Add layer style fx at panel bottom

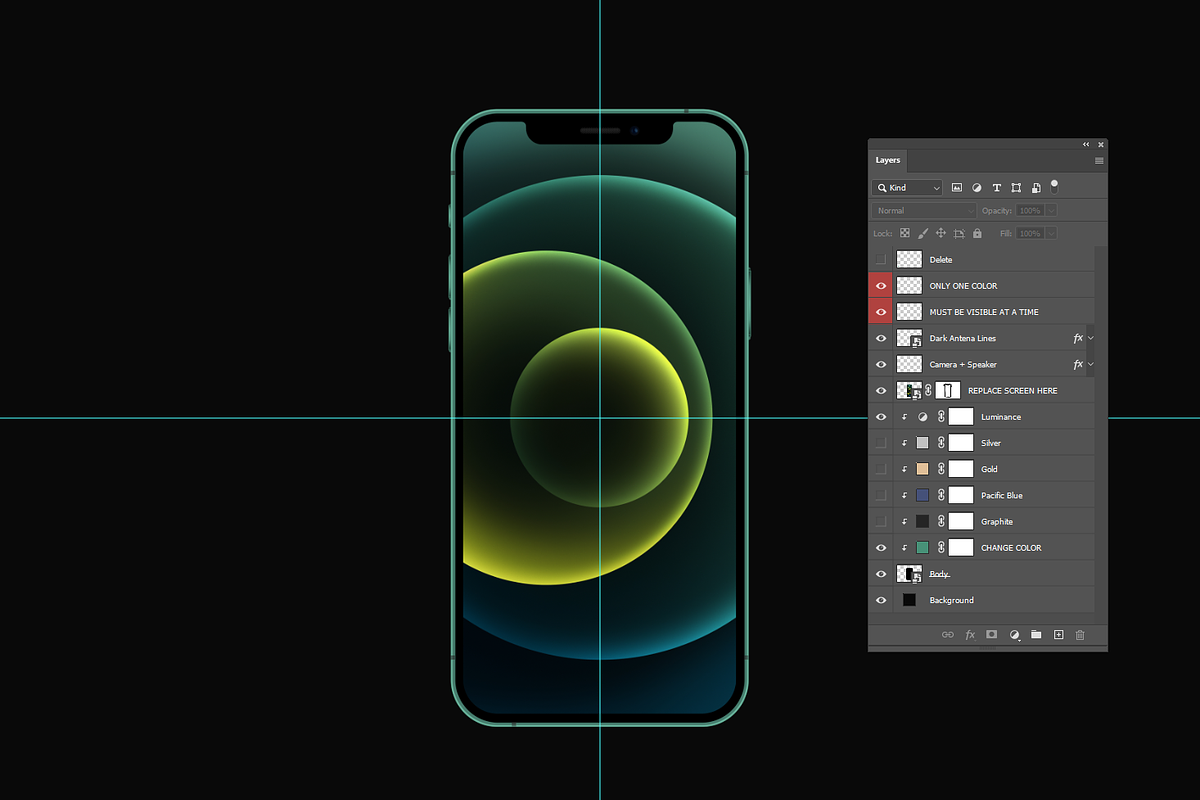pos(970,635)
